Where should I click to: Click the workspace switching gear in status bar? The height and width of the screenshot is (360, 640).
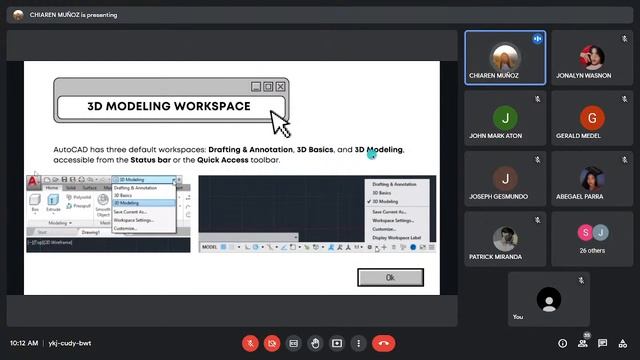[370, 247]
